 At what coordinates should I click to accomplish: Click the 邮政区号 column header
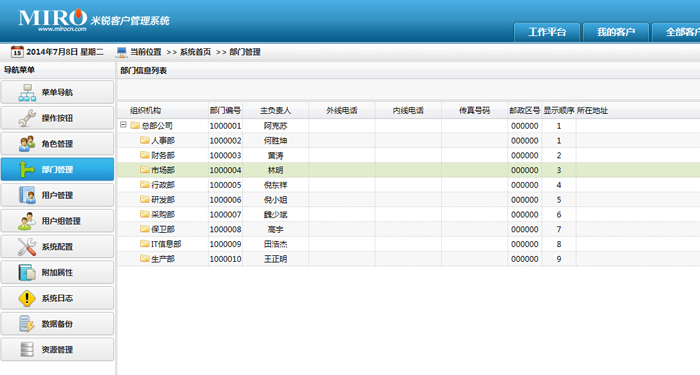525,110
